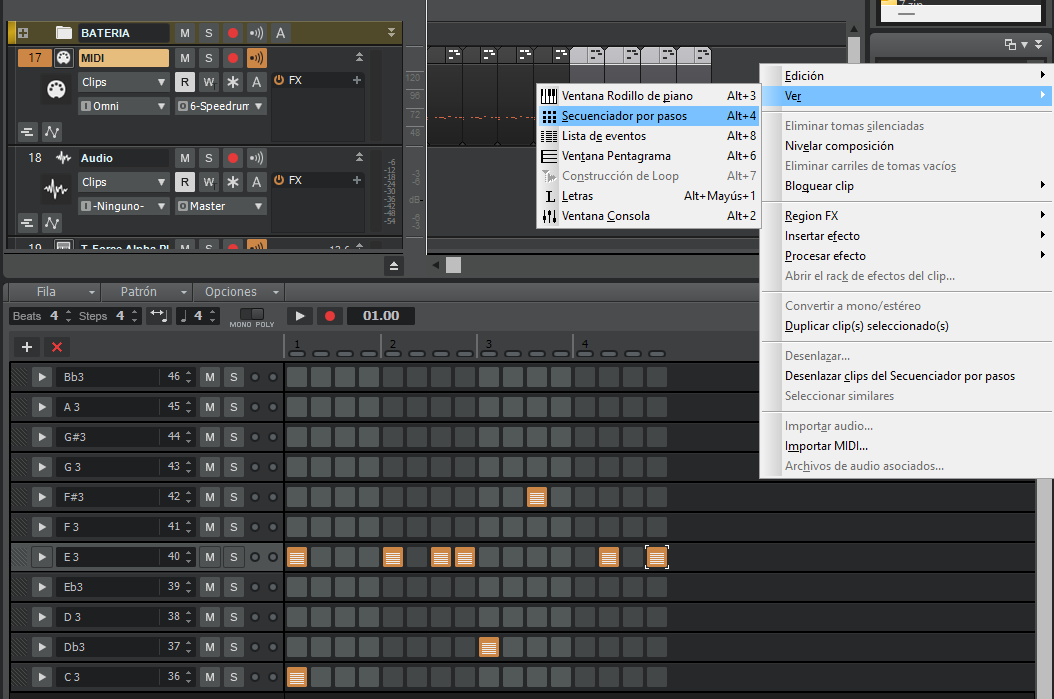Arm record on Audio track 18
Viewport: 1054px width, 699px height.
coord(233,158)
